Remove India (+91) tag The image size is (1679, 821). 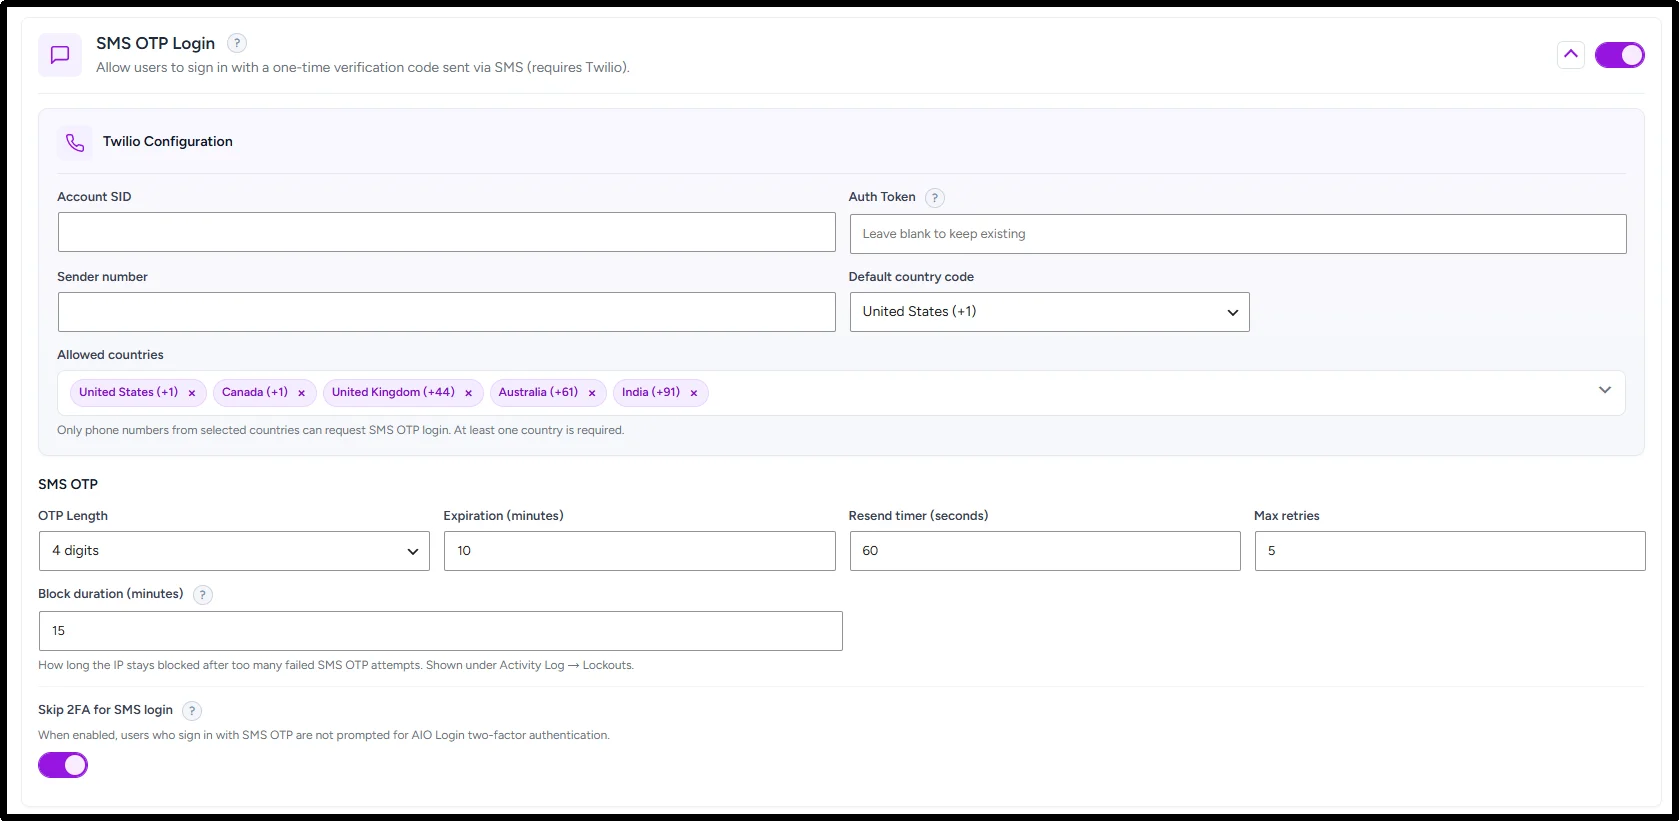pos(694,393)
